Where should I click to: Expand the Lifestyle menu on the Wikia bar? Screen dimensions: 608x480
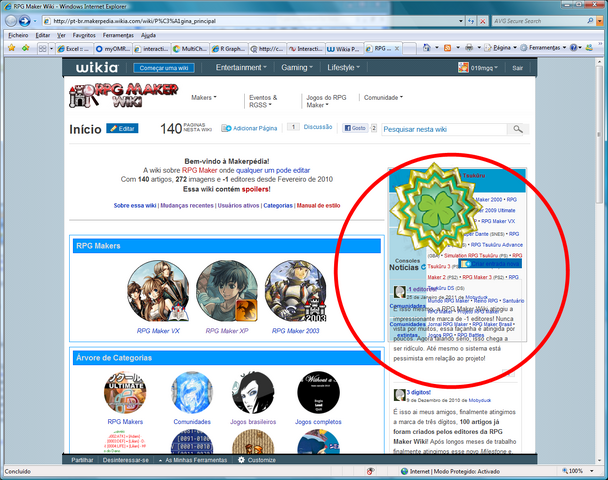pyautogui.click(x=344, y=67)
